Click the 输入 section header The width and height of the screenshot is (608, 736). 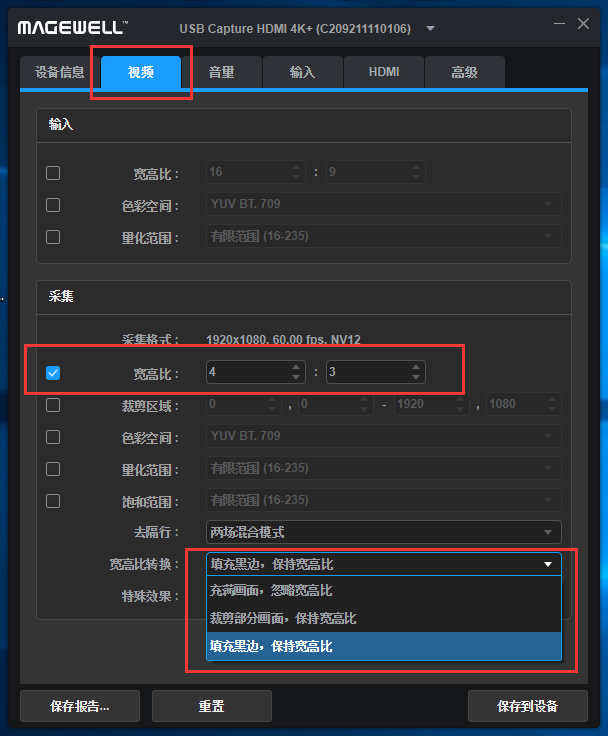point(61,124)
